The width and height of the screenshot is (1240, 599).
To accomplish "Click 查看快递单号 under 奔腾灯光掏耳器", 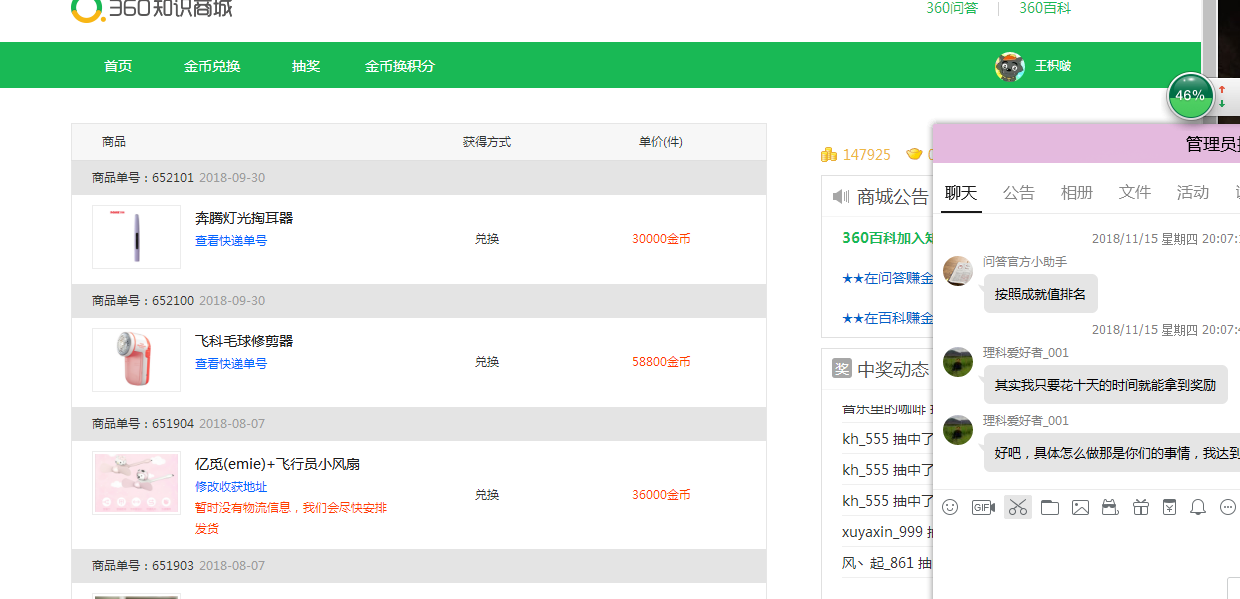I will tap(231, 241).
